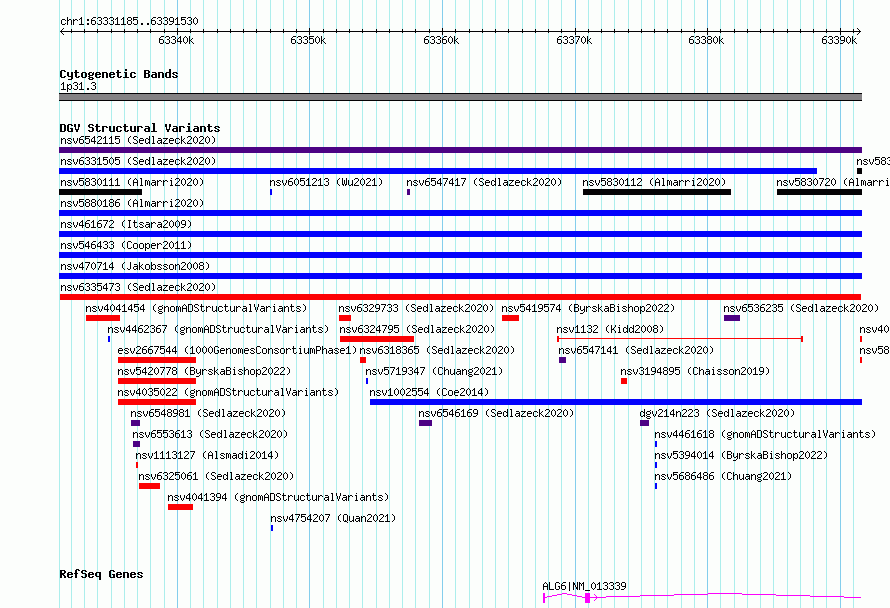The image size is (890, 608).
Task: Click the nsv4041394 red variant bar
Action: pos(180,507)
